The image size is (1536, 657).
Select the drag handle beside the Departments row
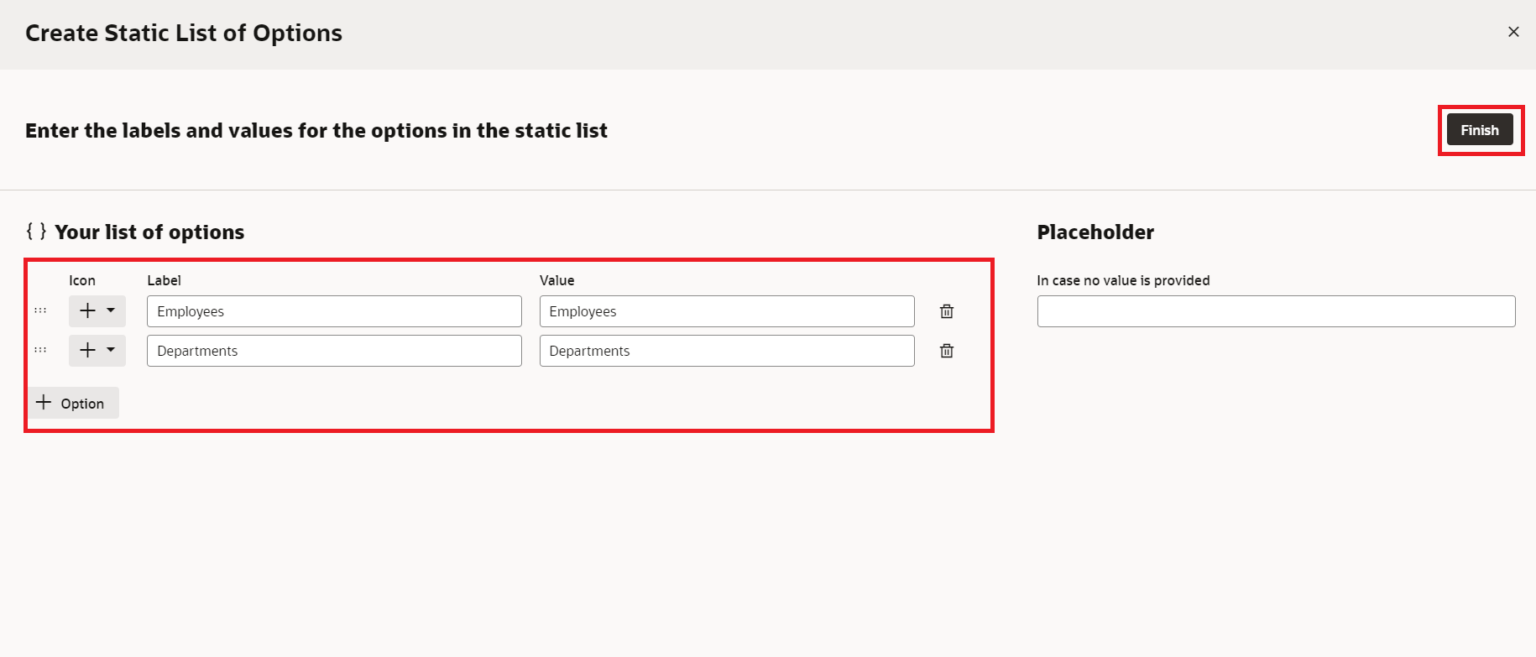pyautogui.click(x=40, y=351)
